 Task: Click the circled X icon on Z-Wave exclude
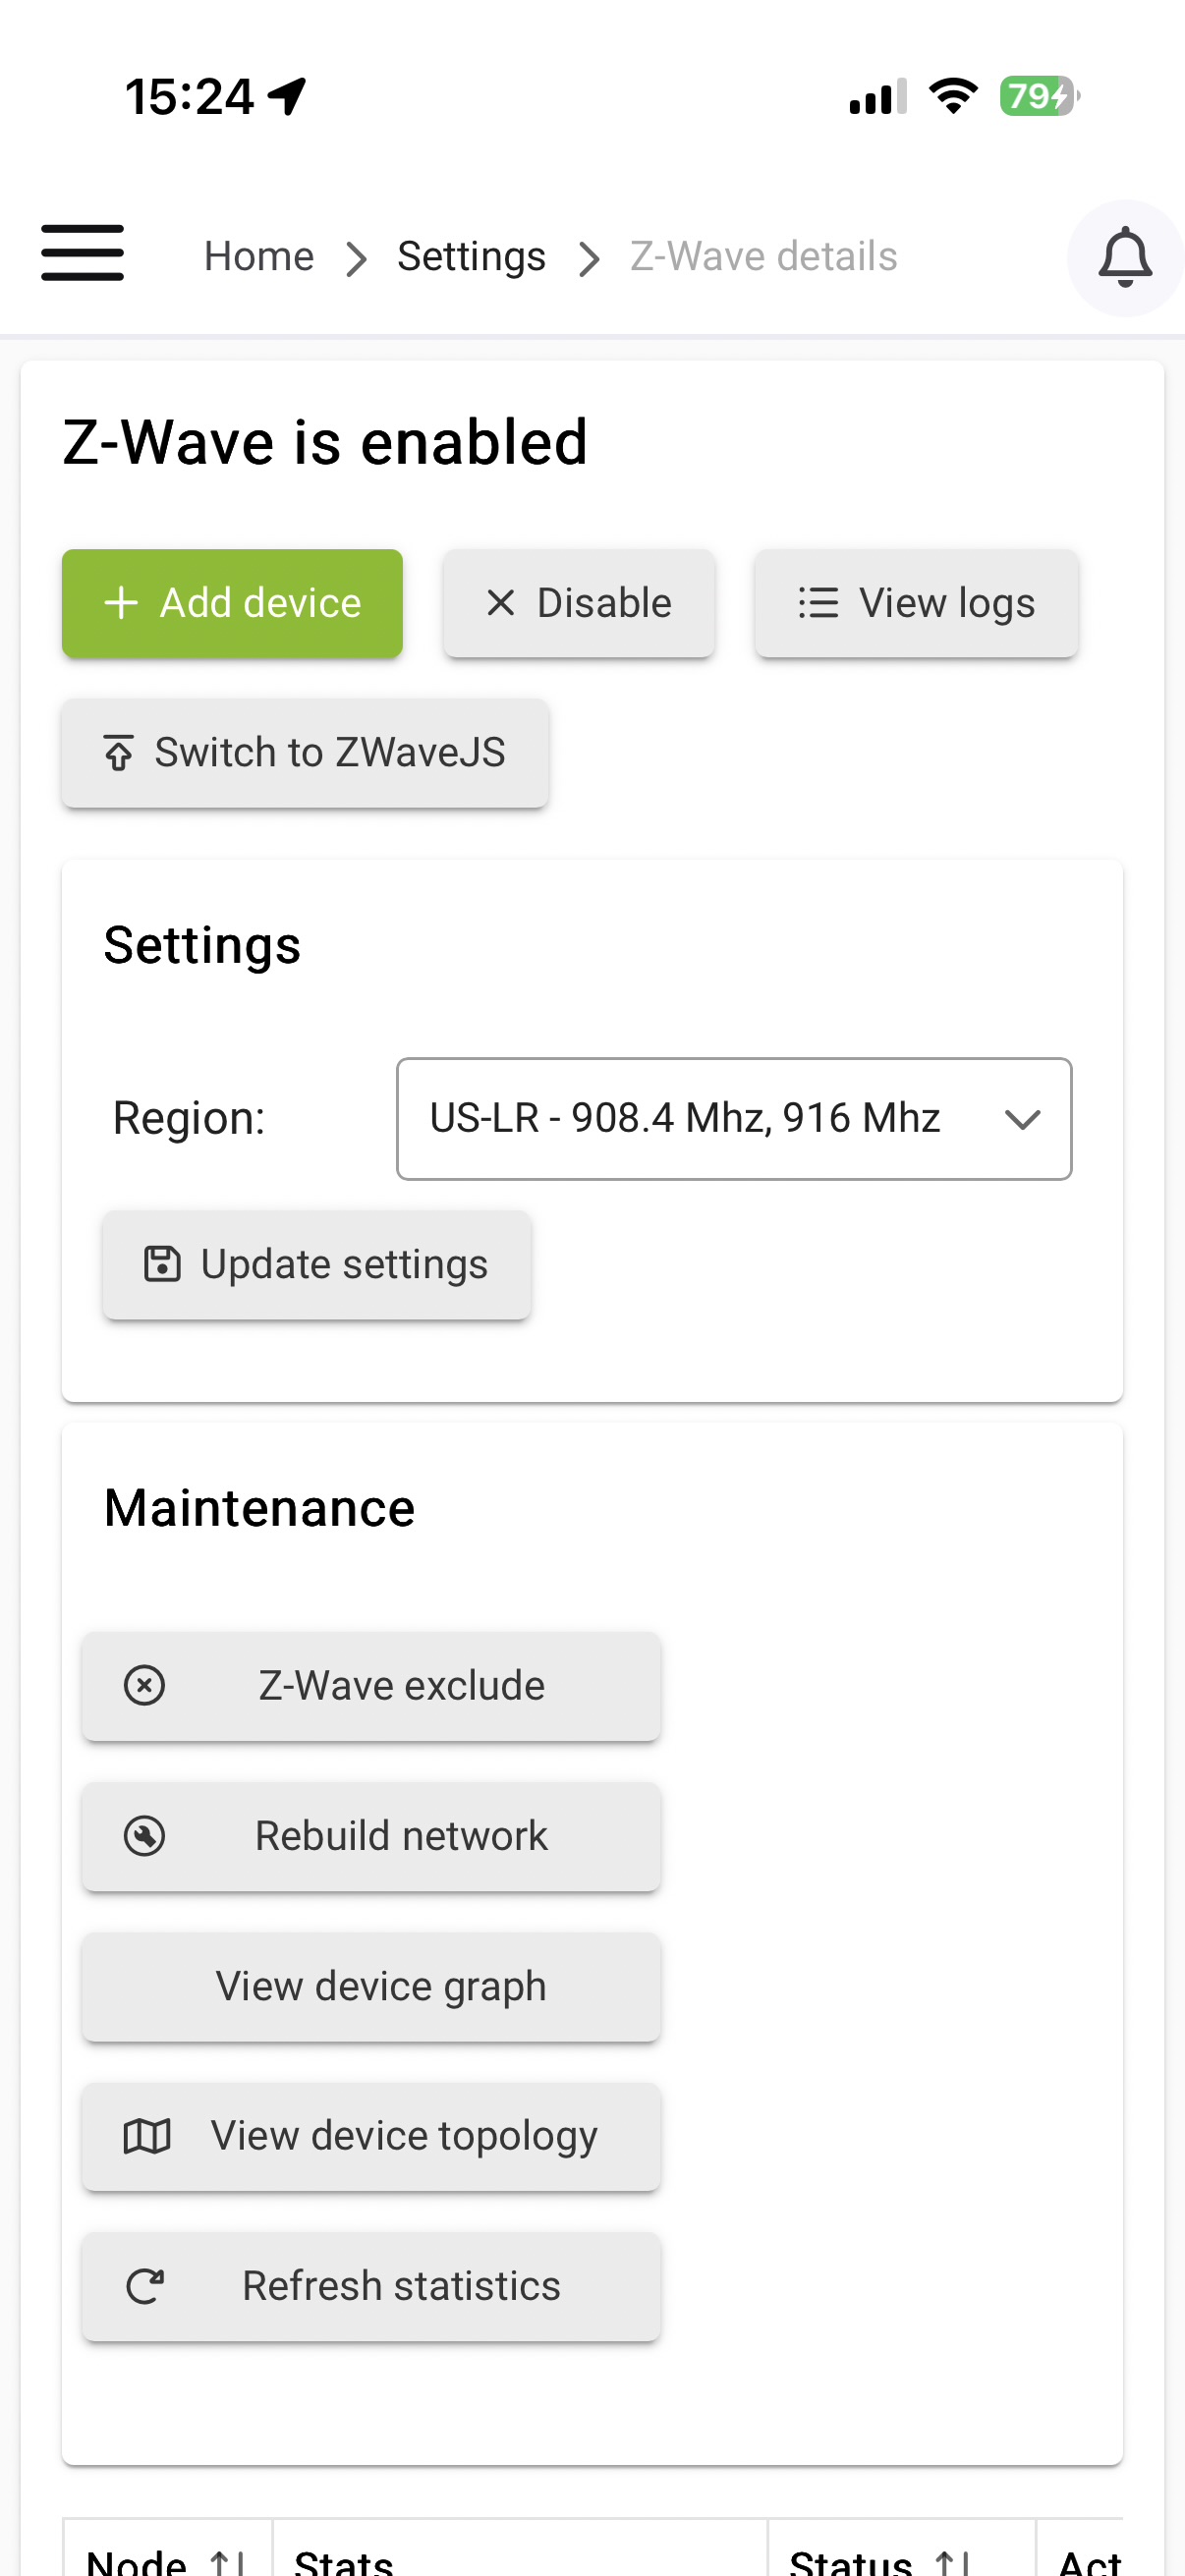(x=145, y=1685)
